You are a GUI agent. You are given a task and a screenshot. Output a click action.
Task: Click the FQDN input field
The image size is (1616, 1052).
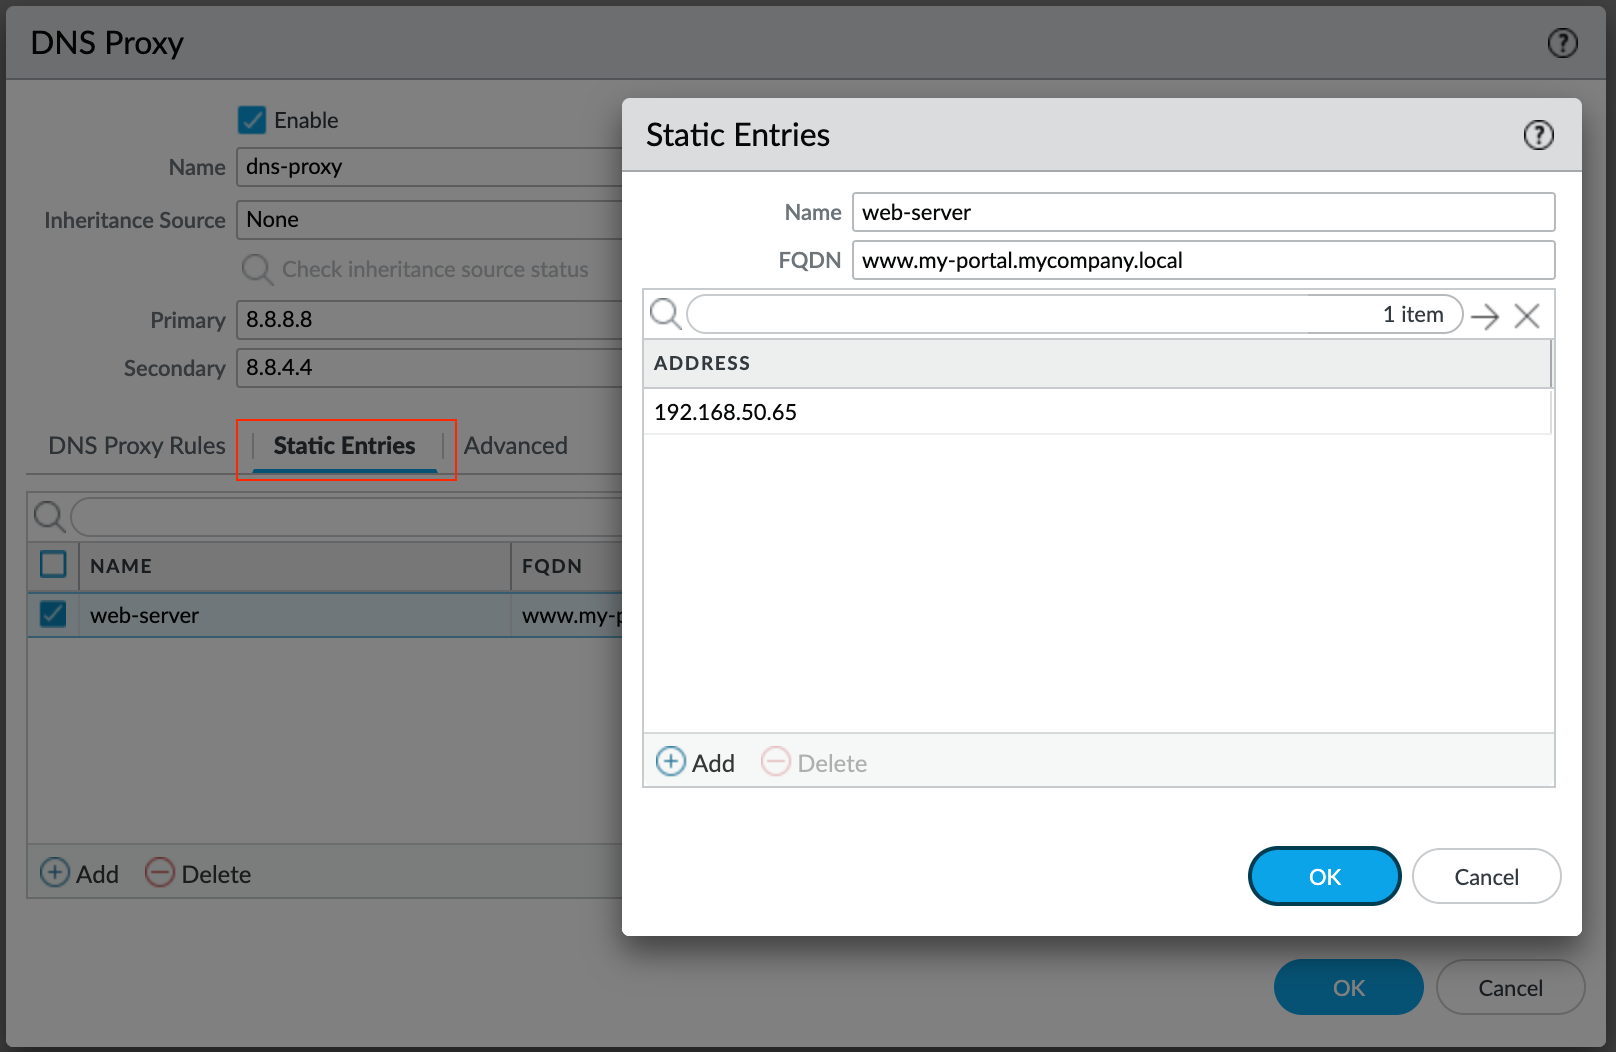coord(1203,260)
